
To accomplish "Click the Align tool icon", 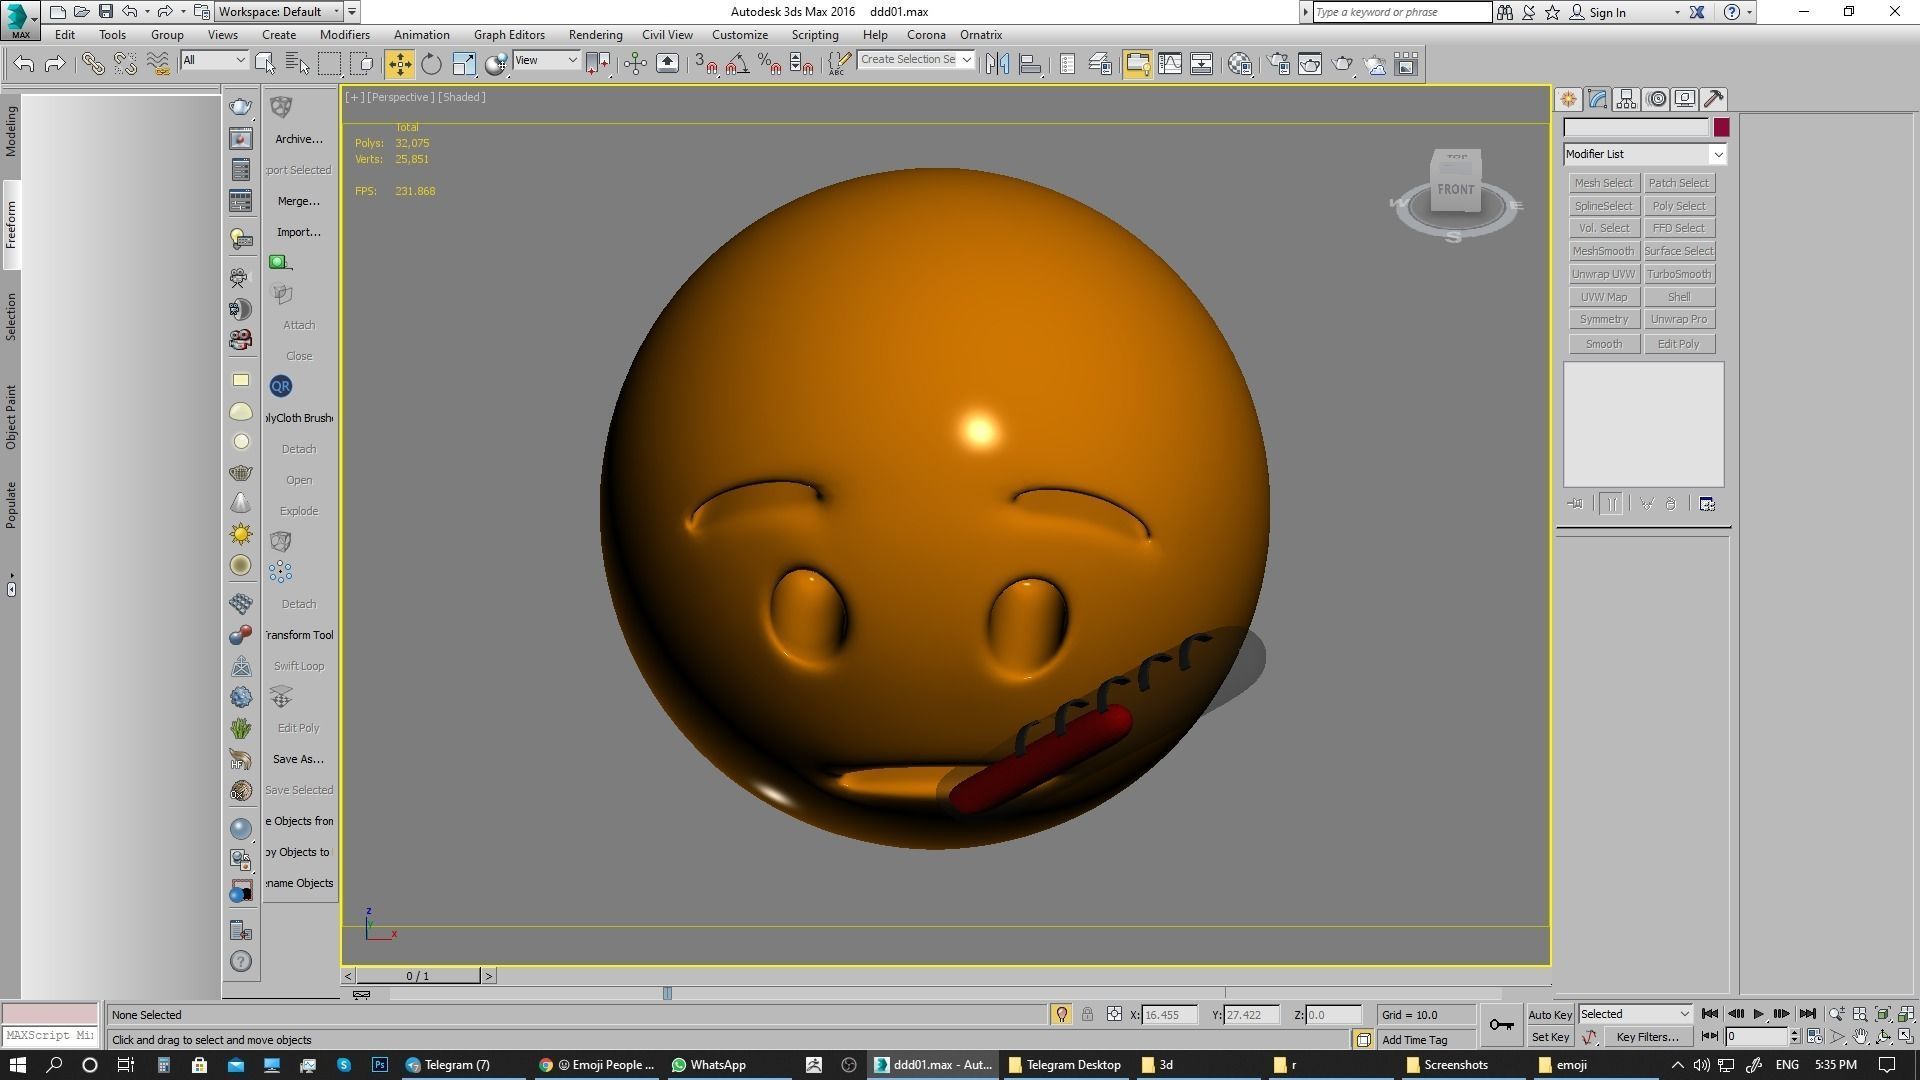I will pyautogui.click(x=1030, y=64).
